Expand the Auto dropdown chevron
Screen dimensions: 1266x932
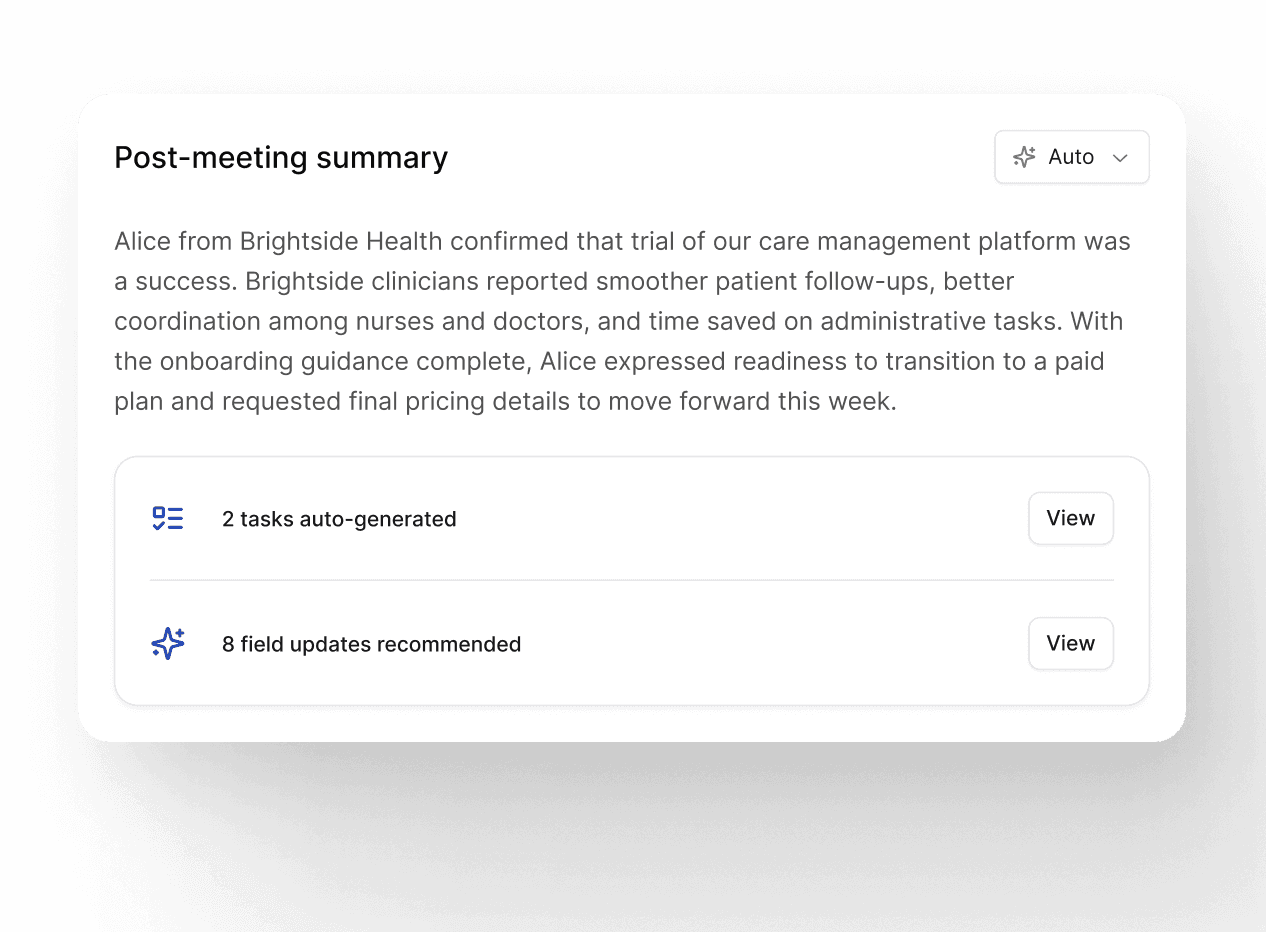click(1121, 158)
